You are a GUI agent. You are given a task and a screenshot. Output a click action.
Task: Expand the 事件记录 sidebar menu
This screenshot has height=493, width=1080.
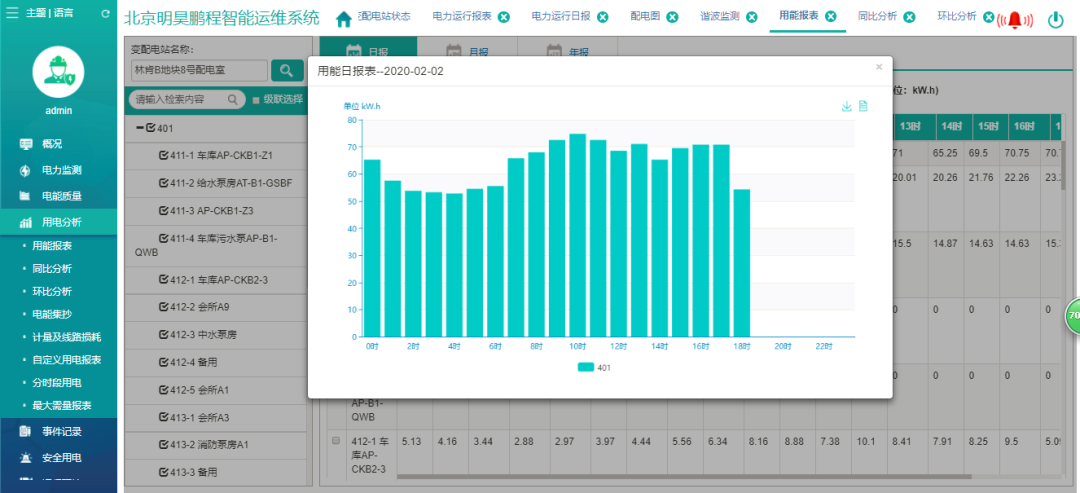(x=62, y=432)
